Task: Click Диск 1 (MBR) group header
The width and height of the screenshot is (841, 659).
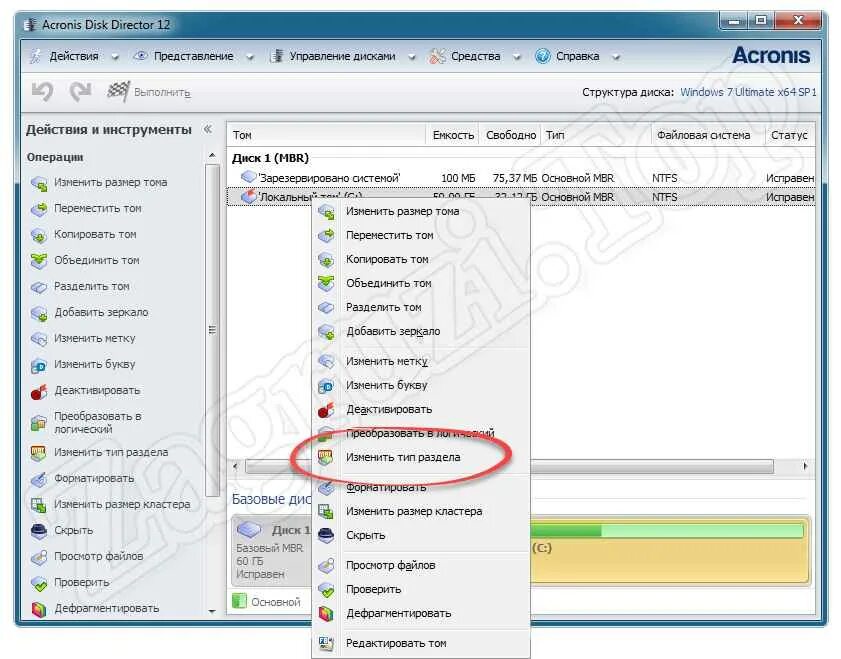Action: (x=270, y=158)
